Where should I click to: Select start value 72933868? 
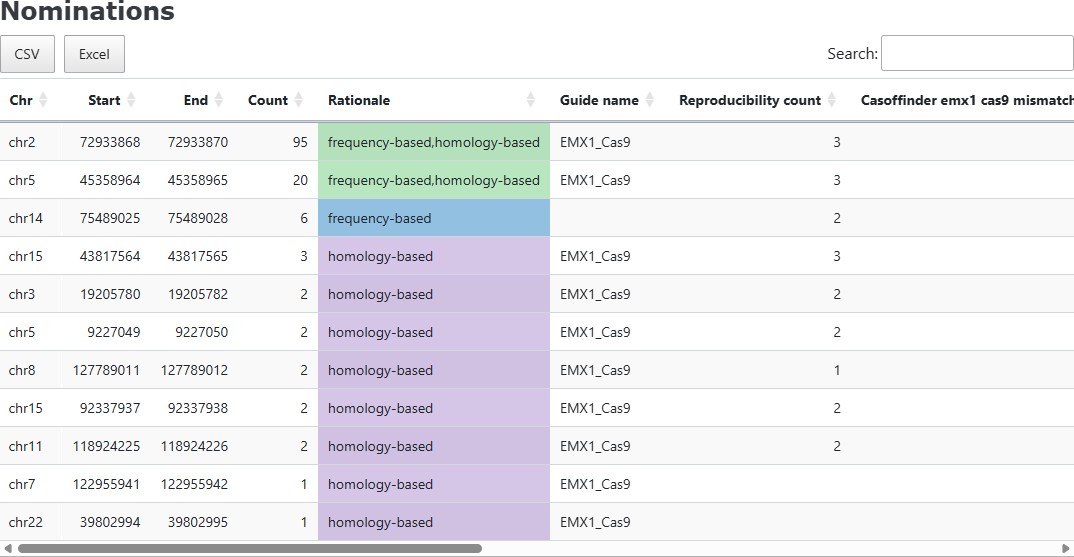tap(110, 143)
